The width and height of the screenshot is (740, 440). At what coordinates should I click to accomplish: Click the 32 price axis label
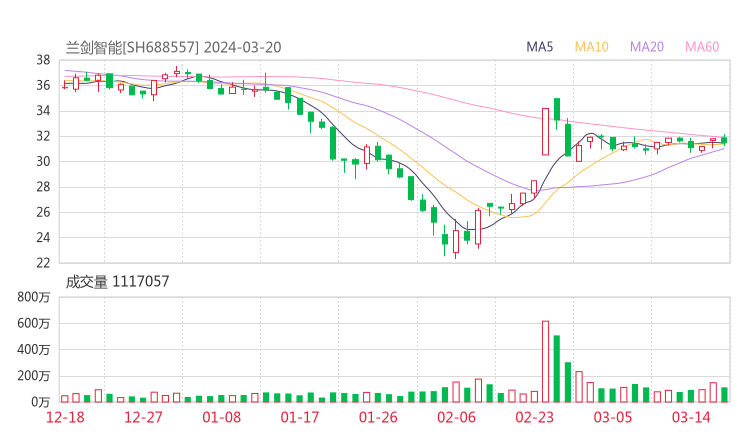[x=43, y=136]
